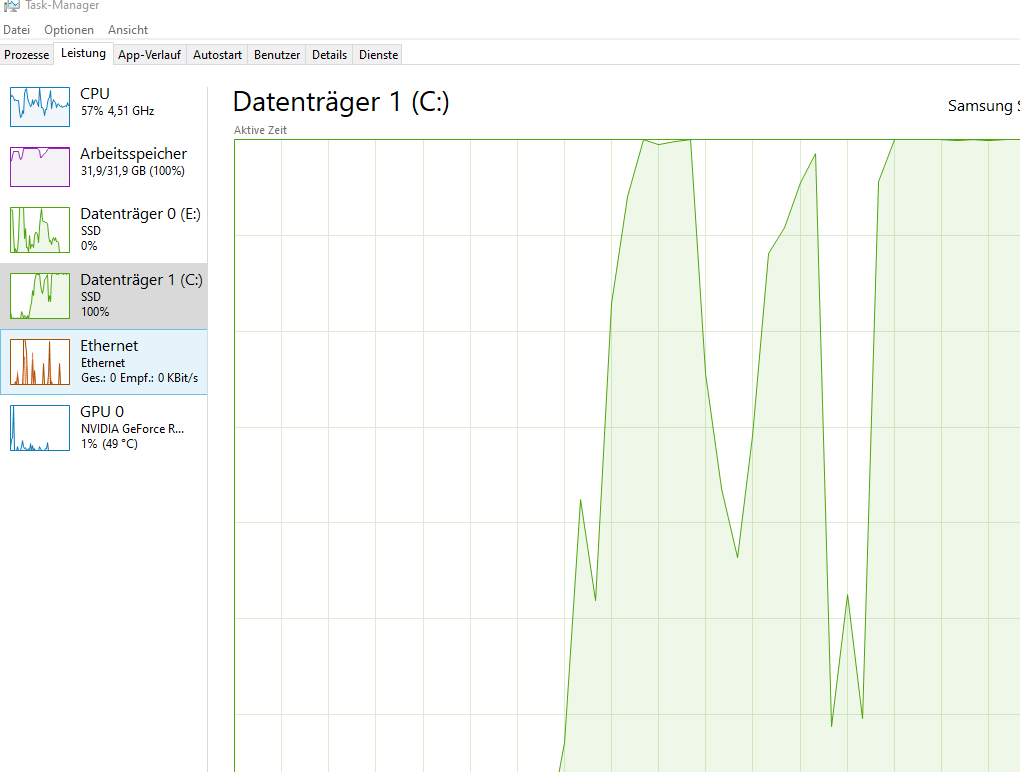
Task: Select the GPU 0 label
Action: [102, 412]
